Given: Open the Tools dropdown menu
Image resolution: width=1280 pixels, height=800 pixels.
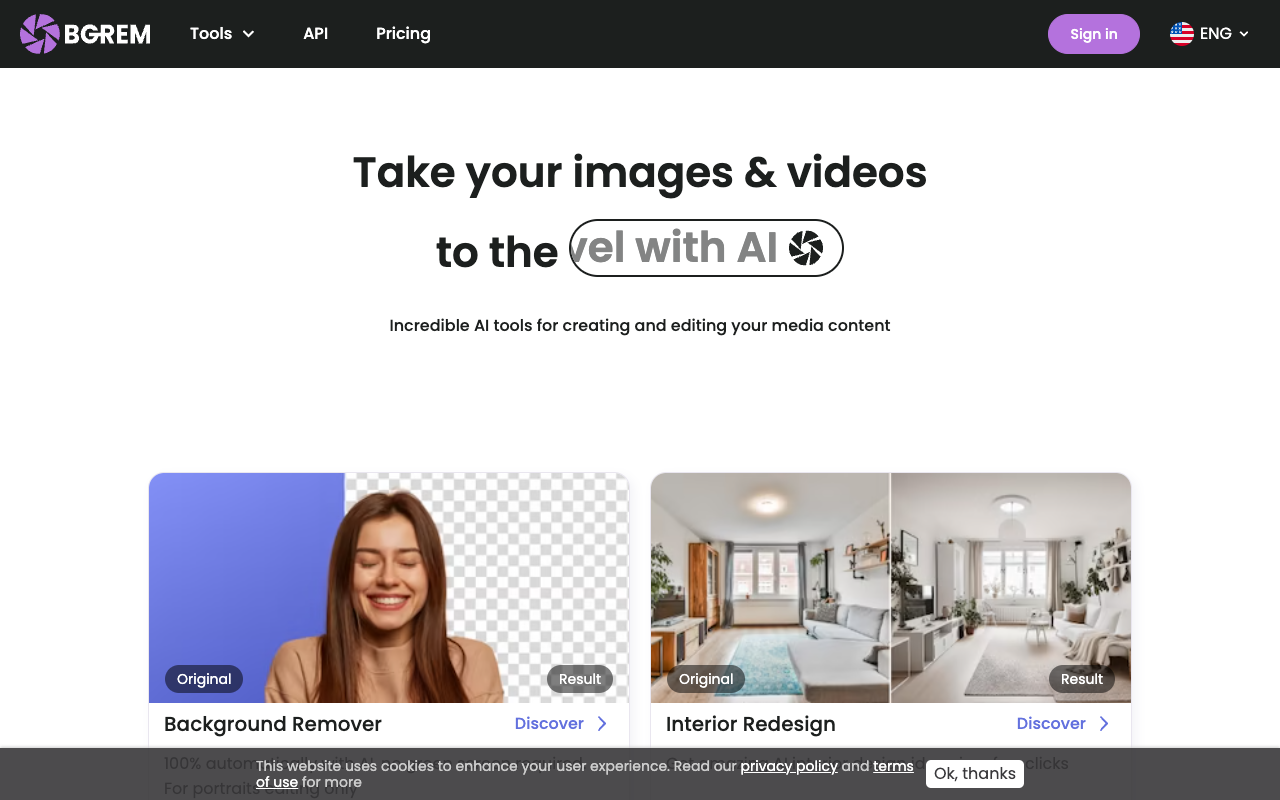Looking at the screenshot, I should pos(222,34).
